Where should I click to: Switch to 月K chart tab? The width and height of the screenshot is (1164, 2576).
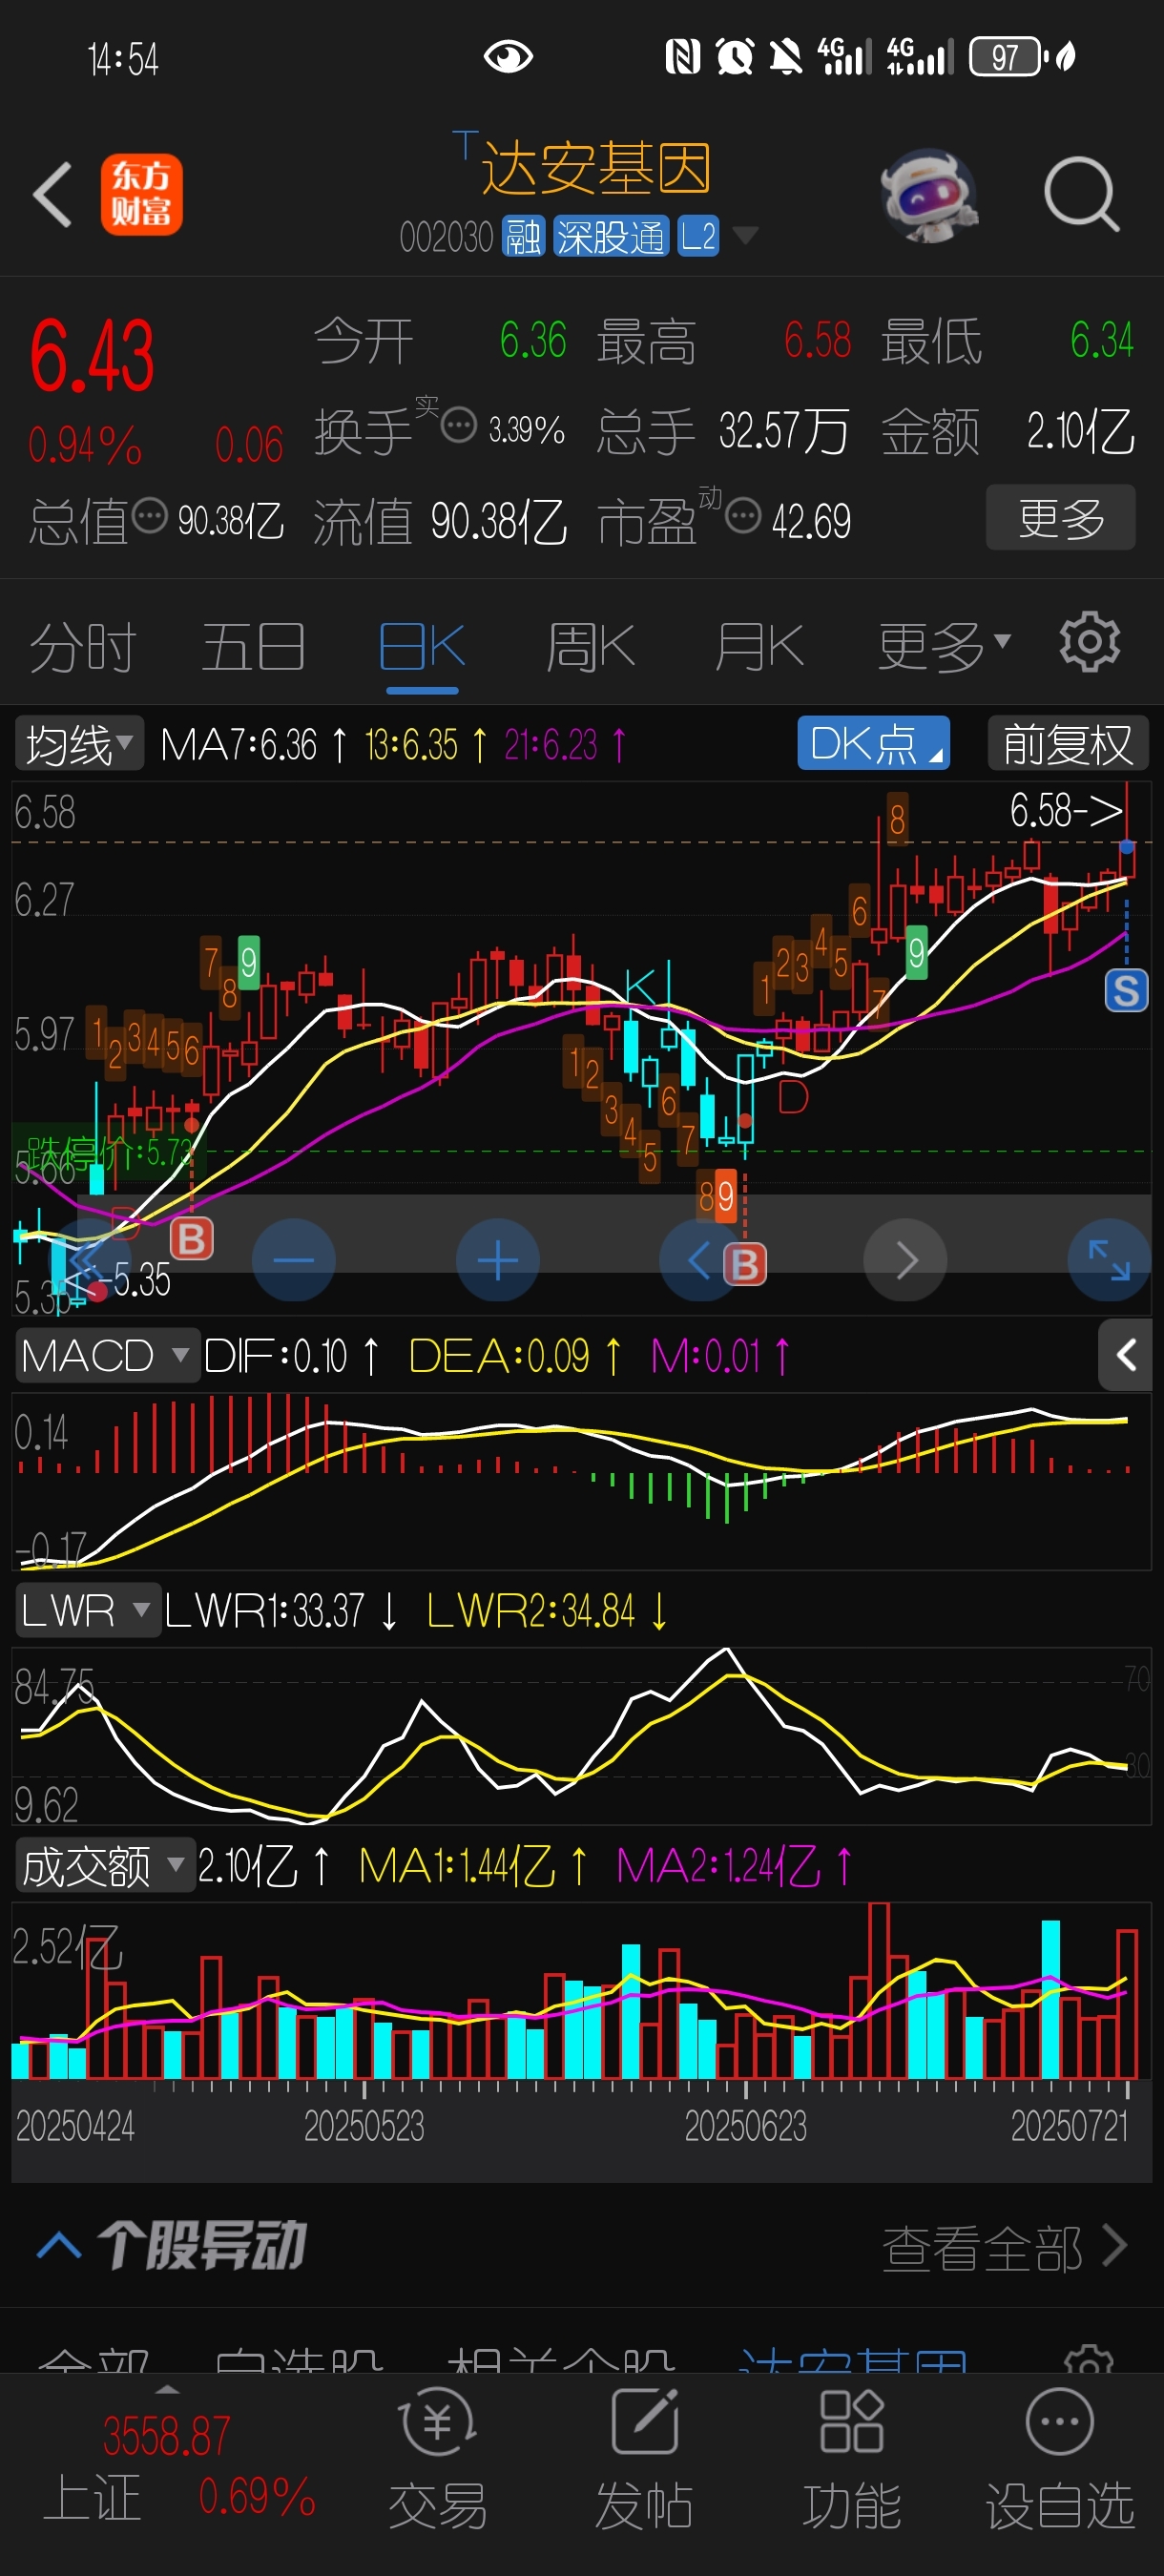(759, 647)
